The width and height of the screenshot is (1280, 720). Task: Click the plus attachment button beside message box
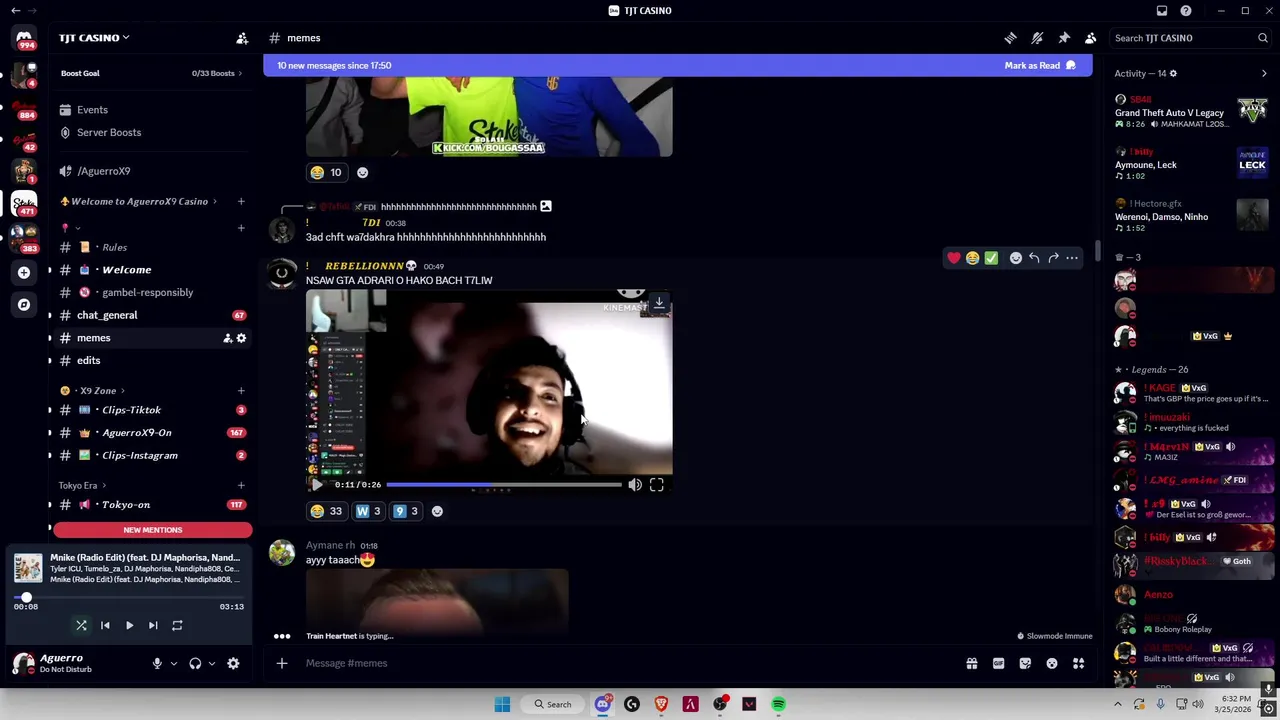tap(282, 663)
